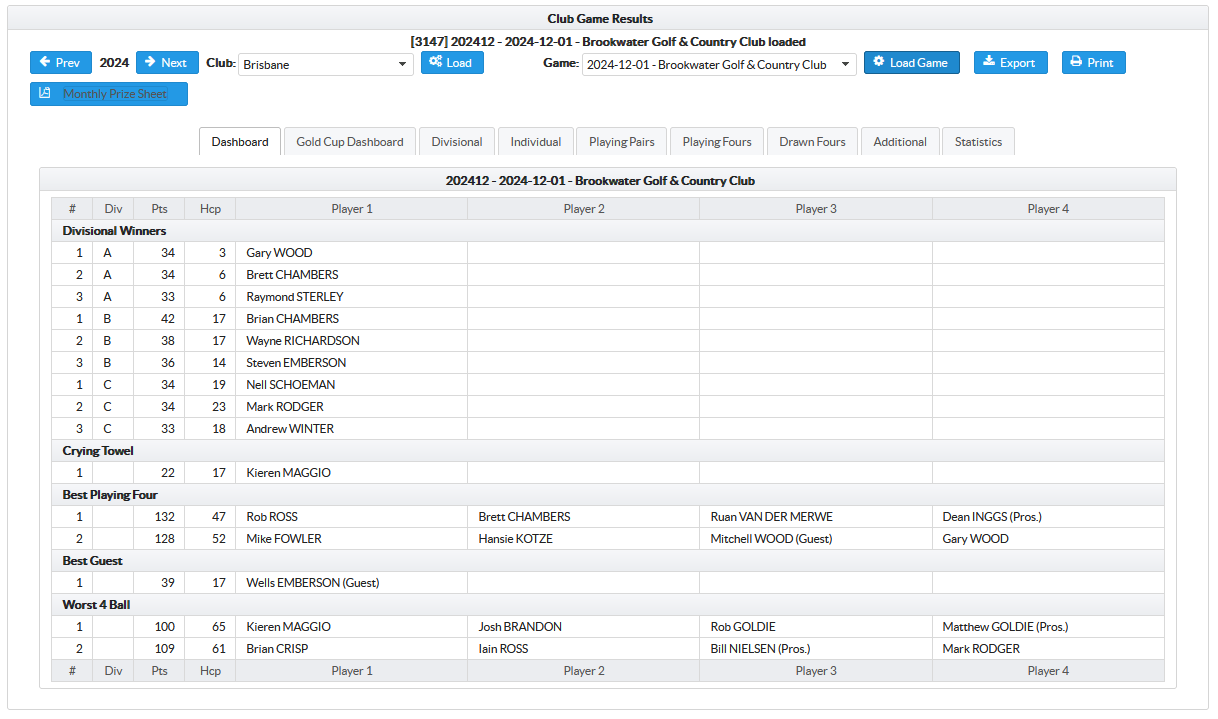Viewport: 1218px width, 719px height.
Task: Click Gary WOOD in Divisional Winners
Action: 279,253
